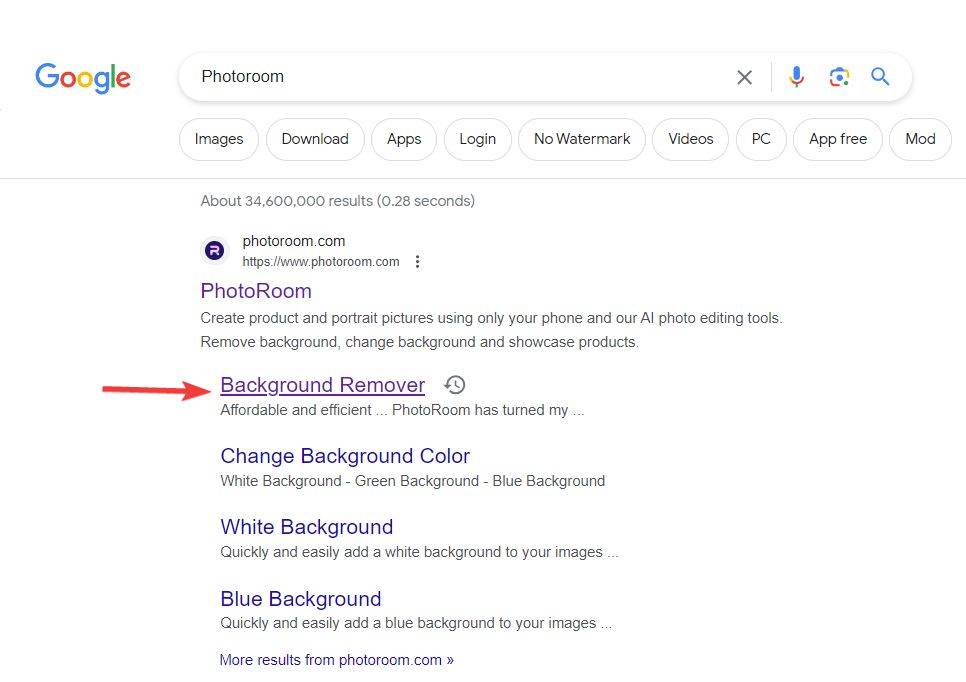Choose the Login filter chip
This screenshot has height=682, width=966.
pos(477,139)
